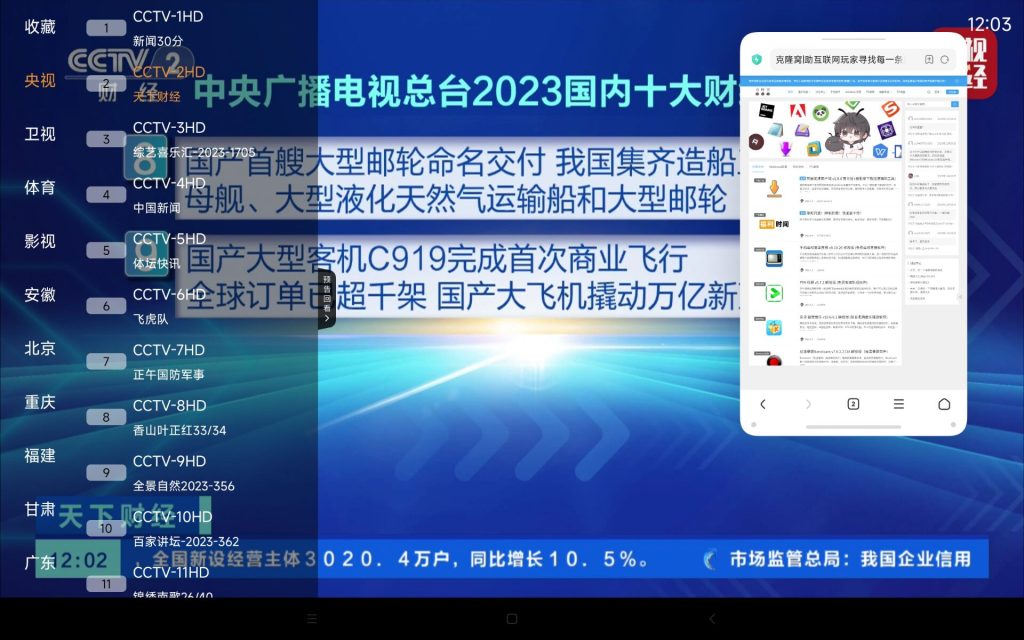Select the 央视 category
The height and width of the screenshot is (640, 1024).
pos(40,80)
